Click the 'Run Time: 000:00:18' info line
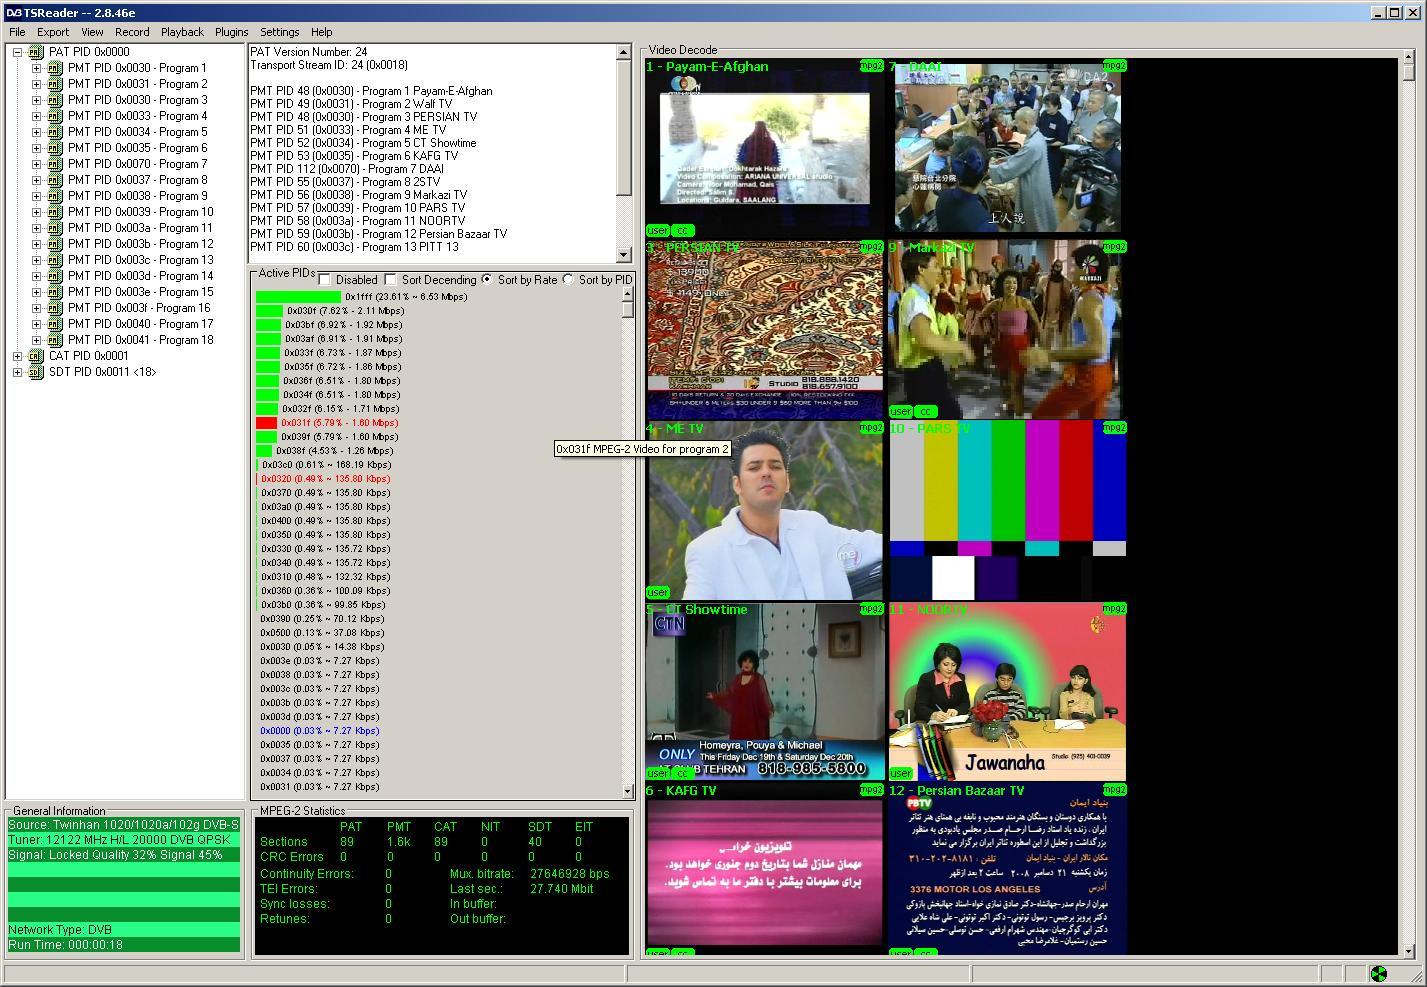 [x=124, y=945]
